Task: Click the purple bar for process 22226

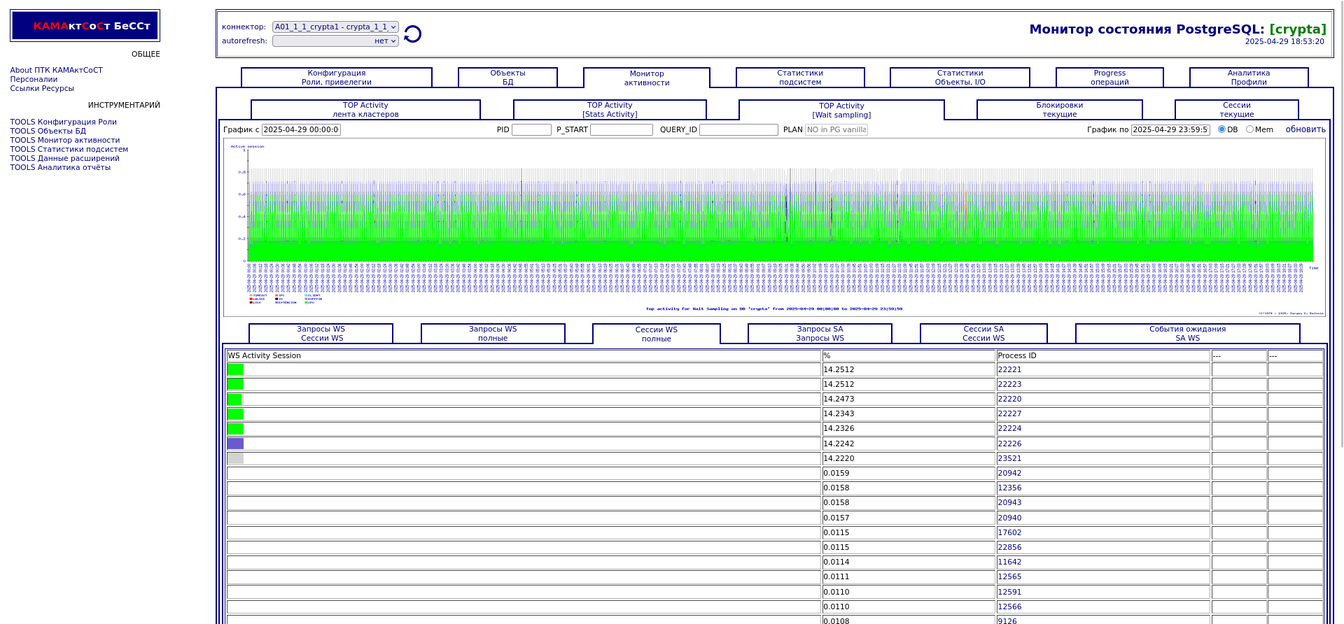Action: coord(235,444)
